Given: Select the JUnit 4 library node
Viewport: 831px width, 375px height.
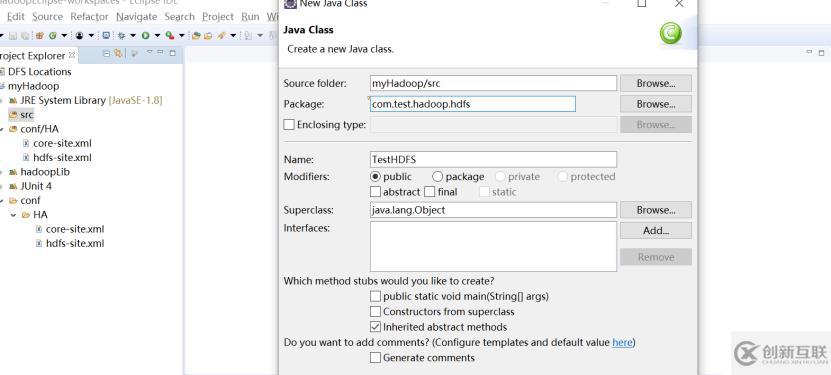Looking at the screenshot, I should click(36, 186).
